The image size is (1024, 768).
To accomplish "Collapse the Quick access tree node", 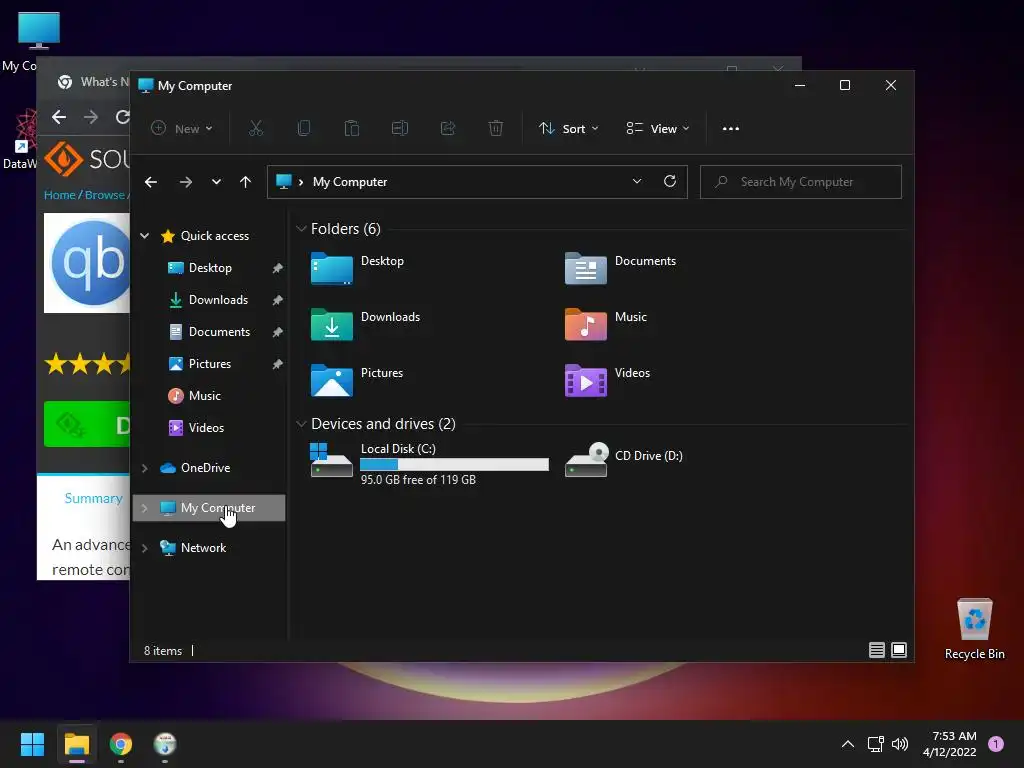I will (x=144, y=236).
